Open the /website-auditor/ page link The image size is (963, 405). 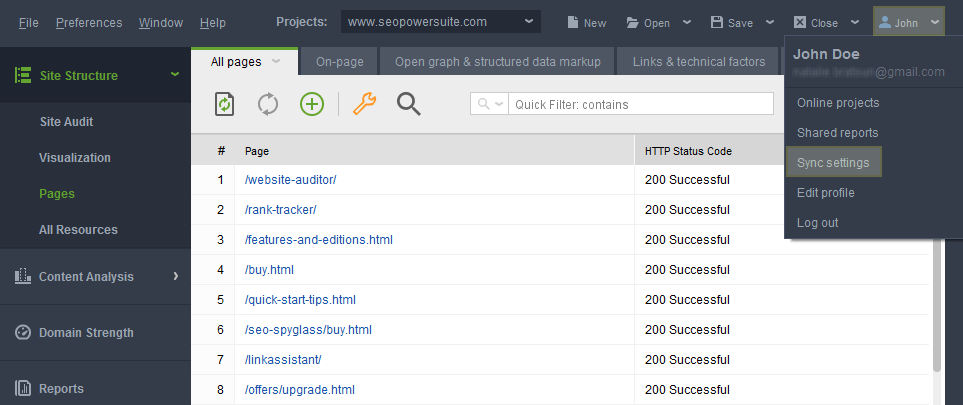click(290, 180)
